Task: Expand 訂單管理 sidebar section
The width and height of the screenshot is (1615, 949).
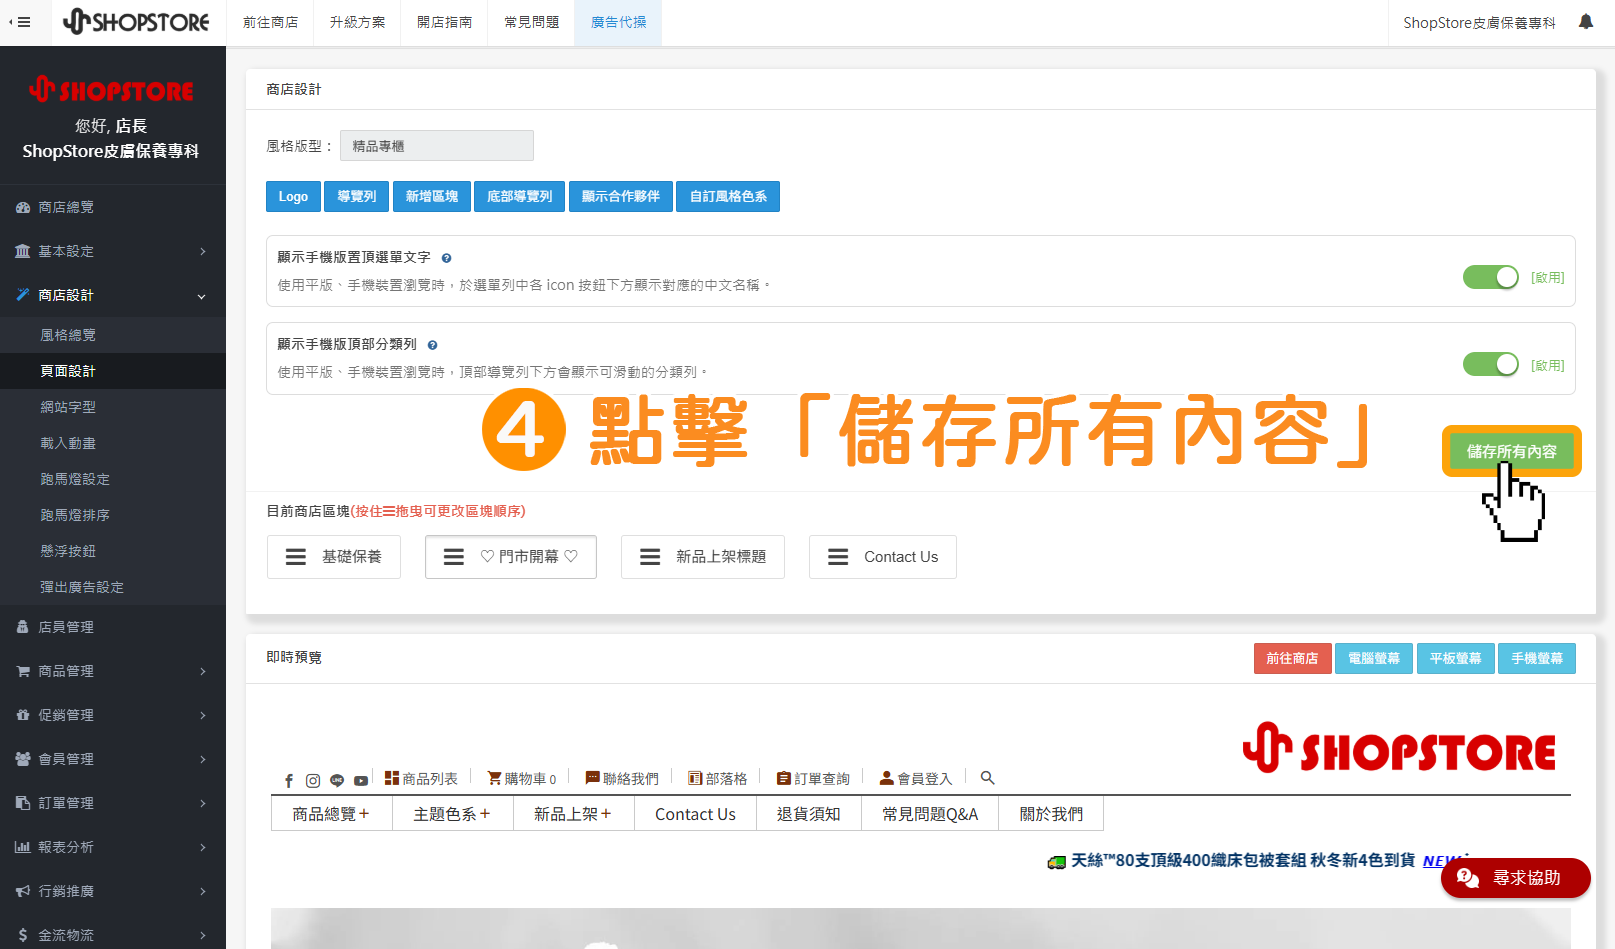Action: click(x=113, y=803)
